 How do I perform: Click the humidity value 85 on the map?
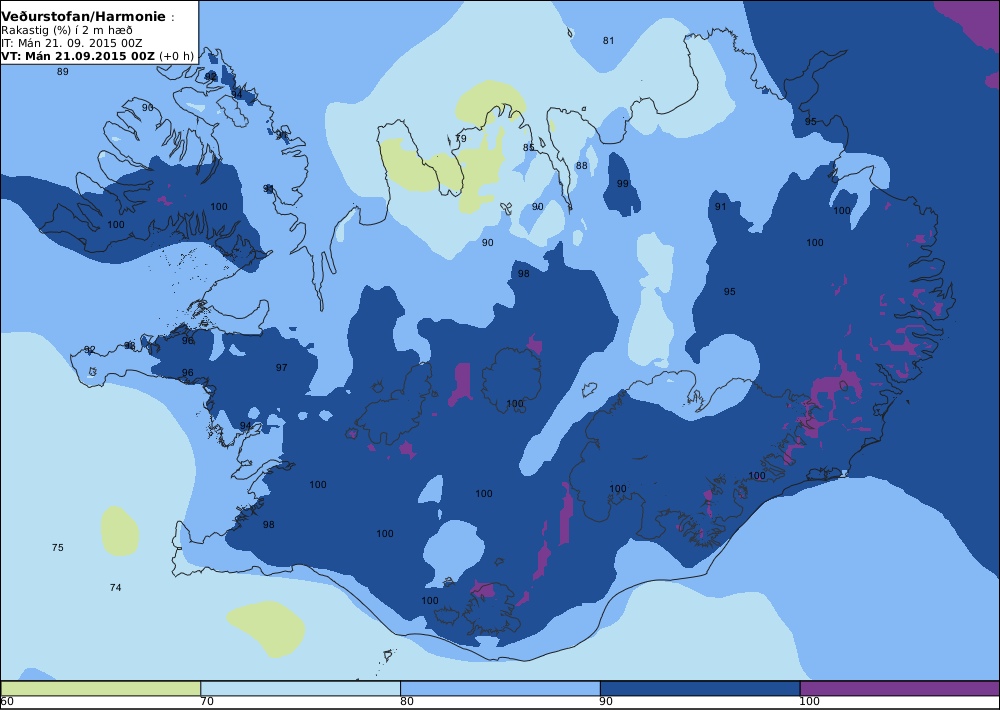pyautogui.click(x=529, y=148)
